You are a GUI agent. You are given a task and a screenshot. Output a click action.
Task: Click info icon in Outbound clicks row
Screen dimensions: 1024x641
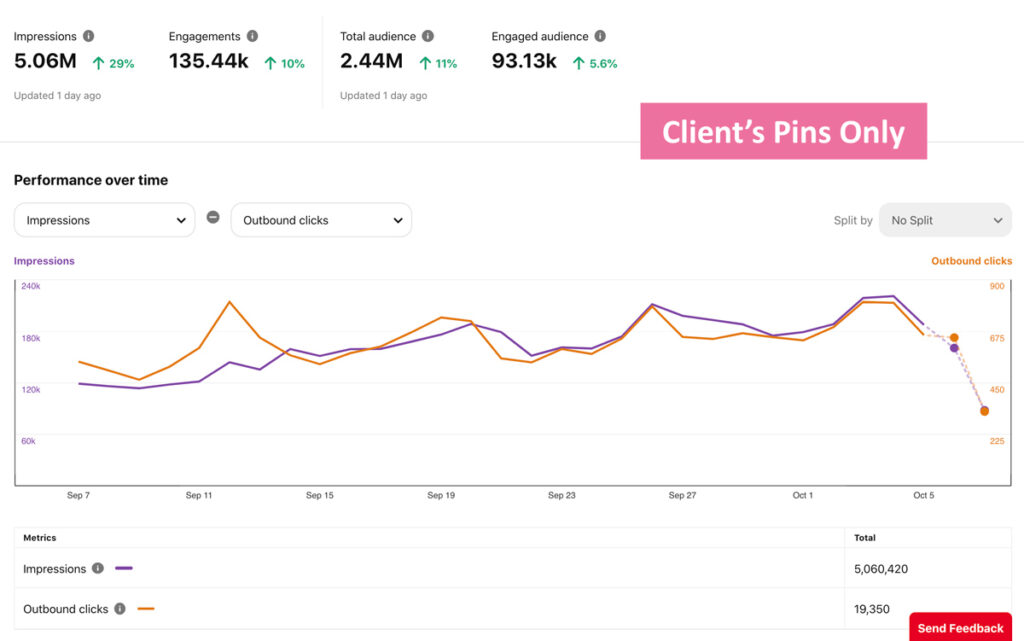[120, 608]
